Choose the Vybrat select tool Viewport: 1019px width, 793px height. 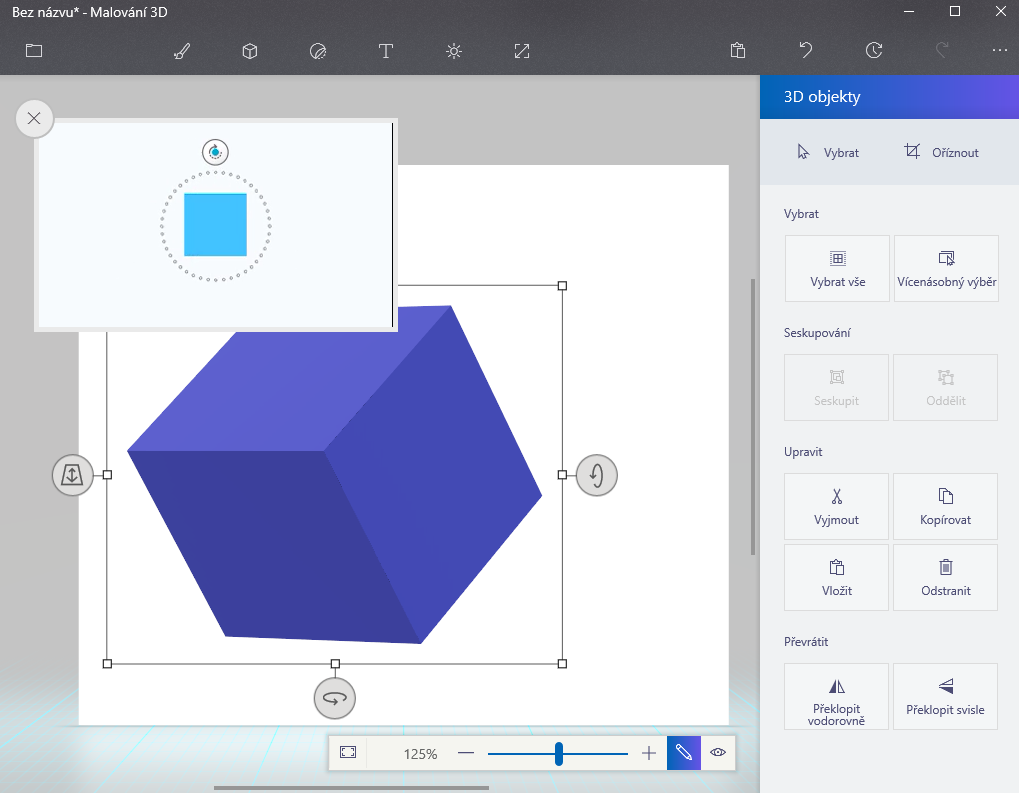(x=828, y=152)
